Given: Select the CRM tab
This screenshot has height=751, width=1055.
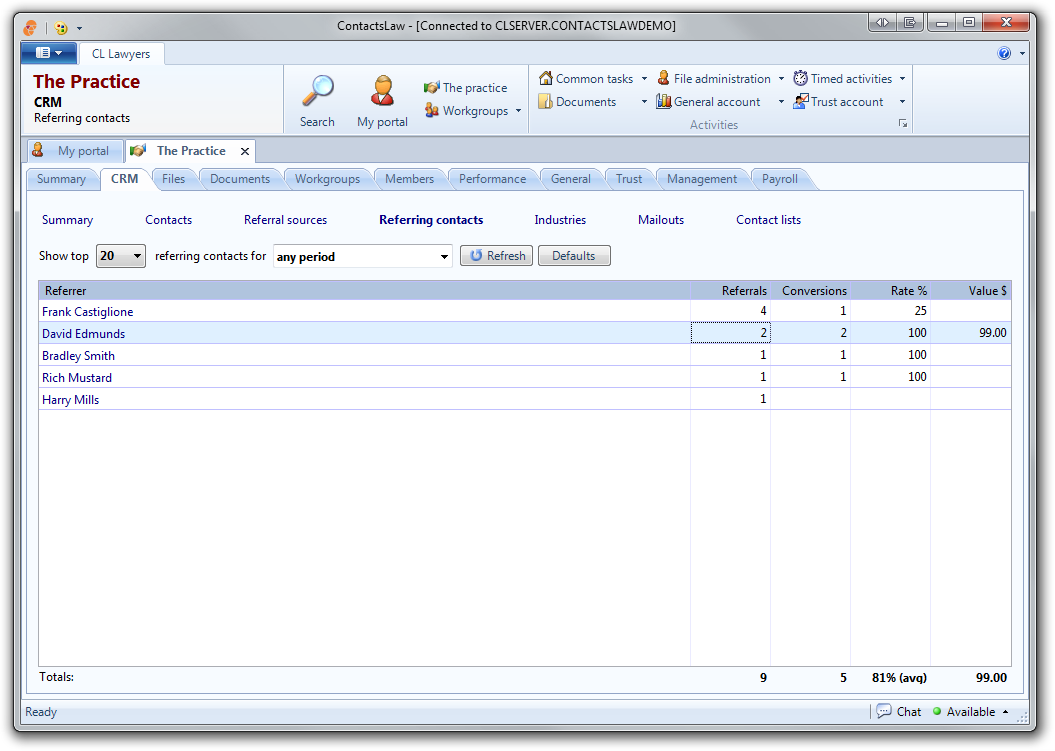Looking at the screenshot, I should tap(124, 179).
